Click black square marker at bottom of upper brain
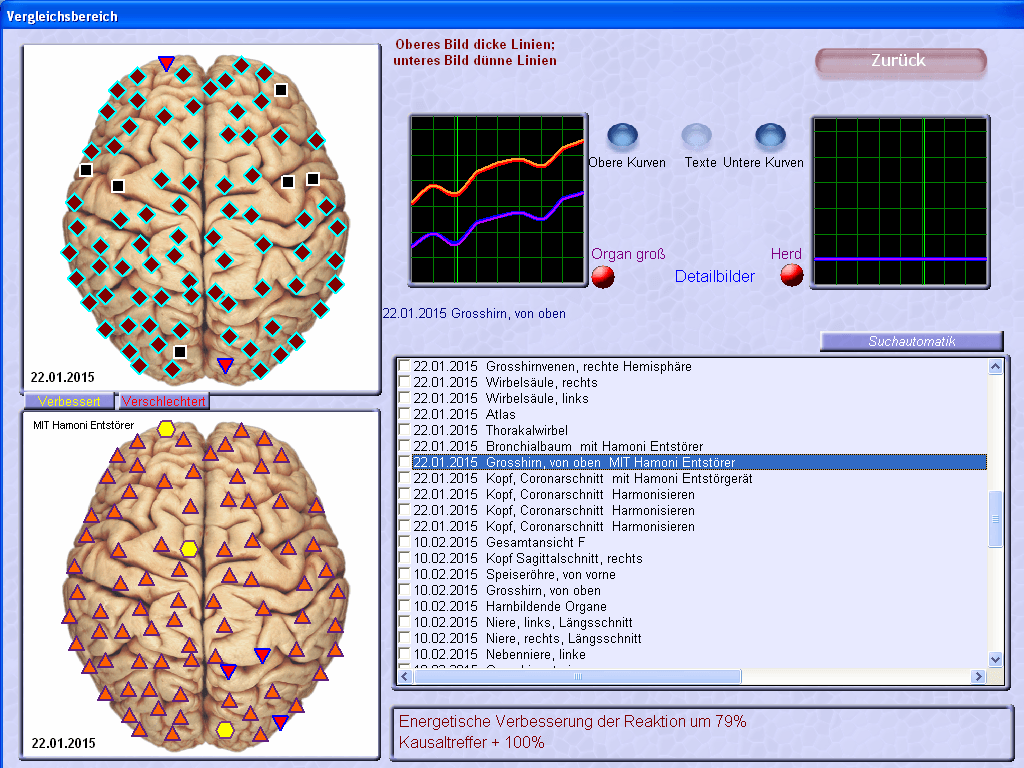The image size is (1024, 768). tap(180, 352)
